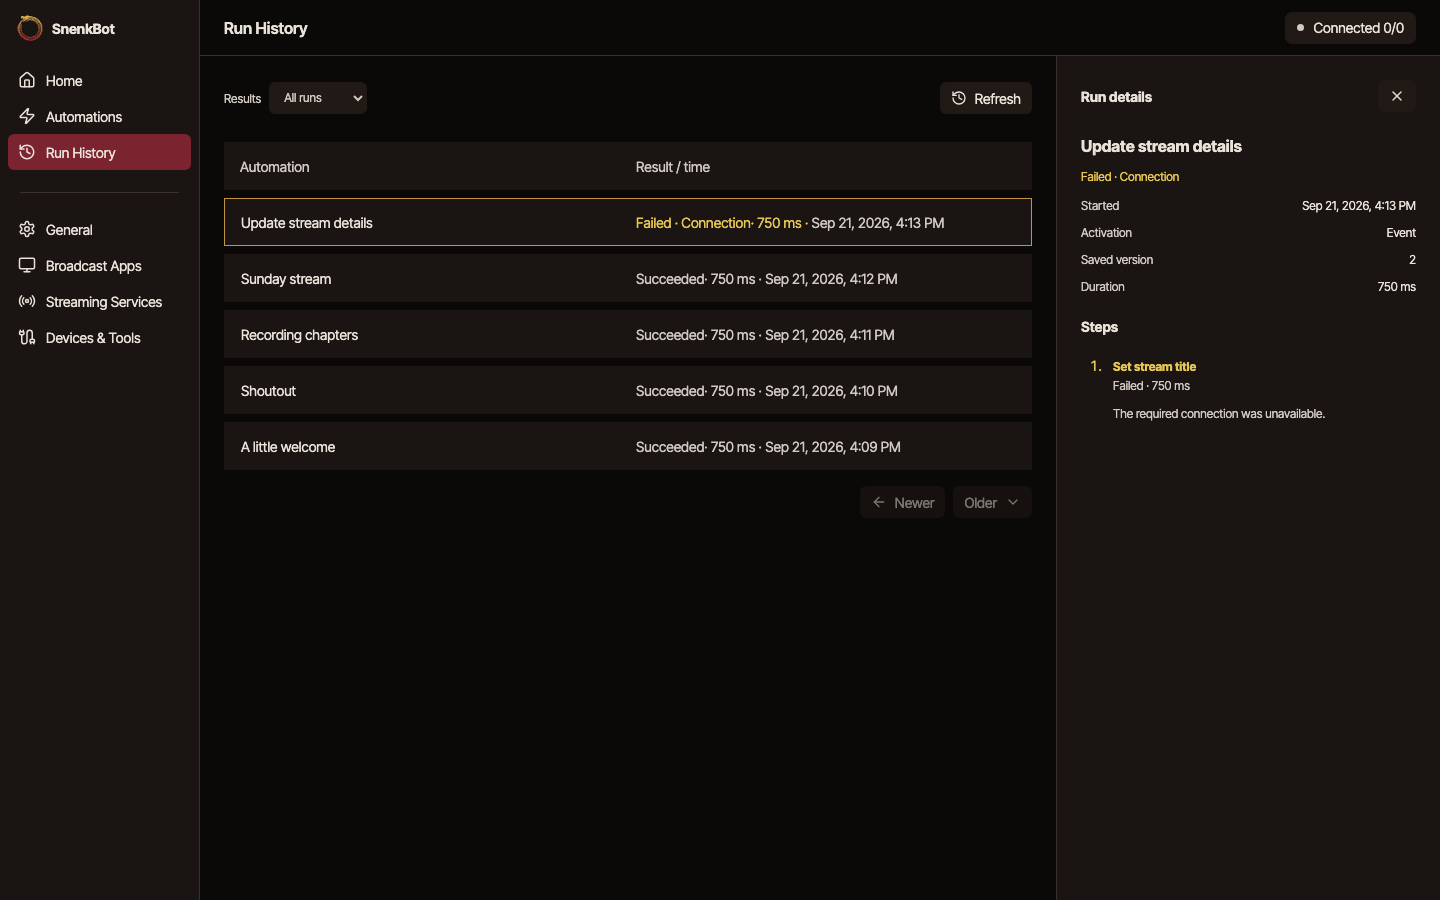The width and height of the screenshot is (1440, 900).
Task: Click the Automations lightning bolt icon
Action: tap(27, 116)
